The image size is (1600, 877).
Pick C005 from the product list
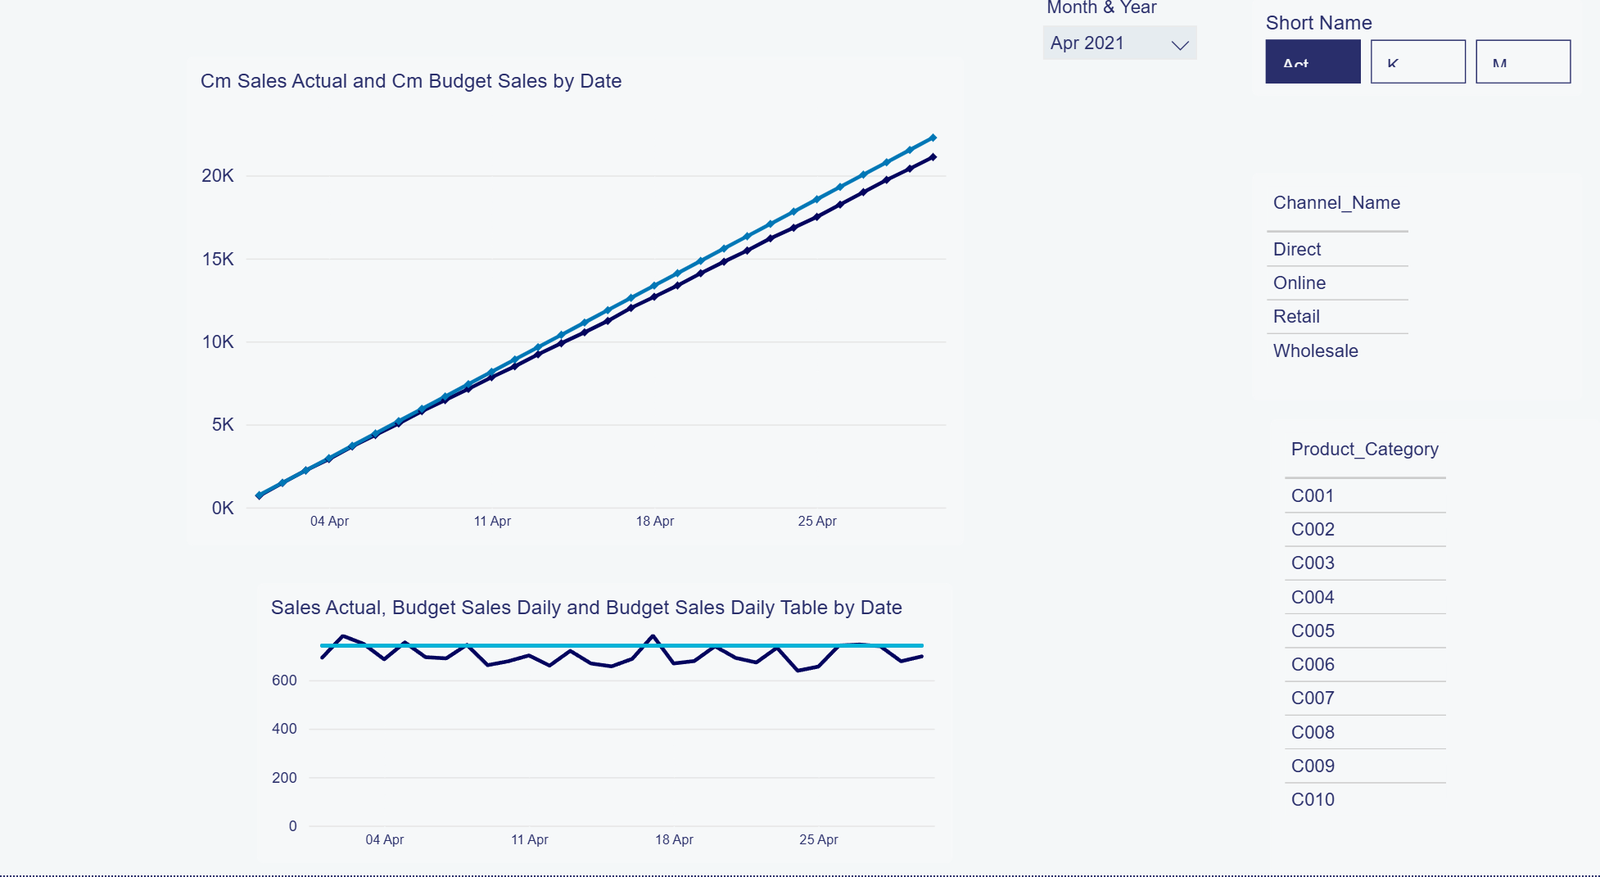(x=1365, y=631)
